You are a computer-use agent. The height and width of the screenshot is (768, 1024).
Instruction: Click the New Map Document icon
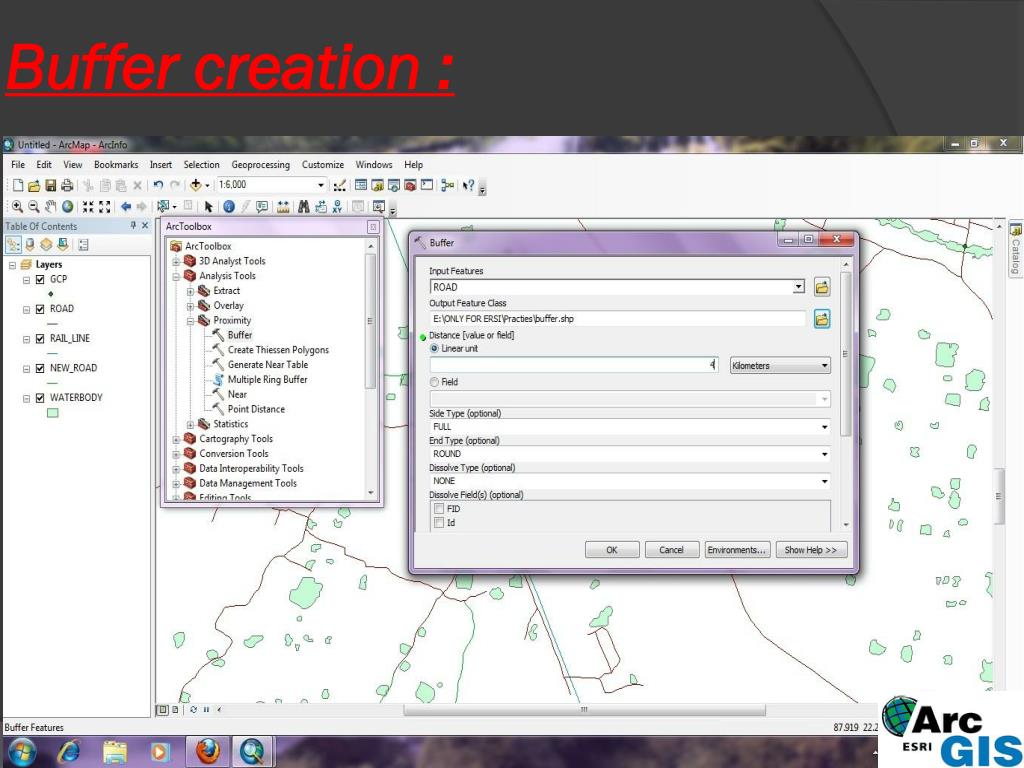18,185
